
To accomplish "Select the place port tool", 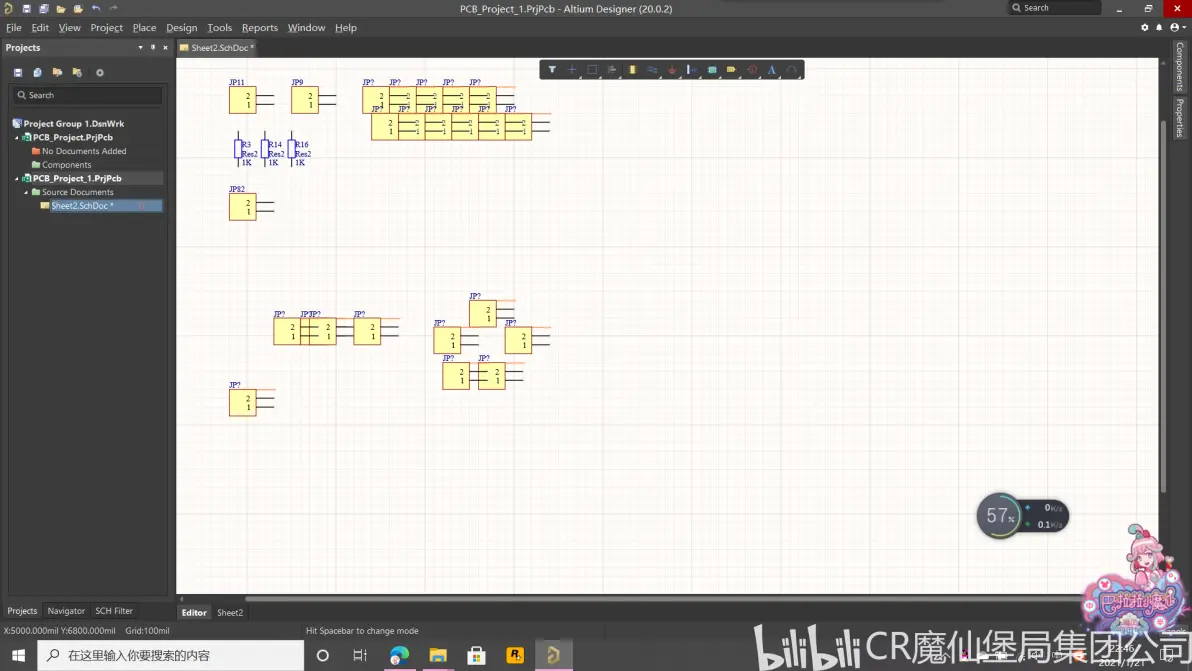I will pos(731,70).
